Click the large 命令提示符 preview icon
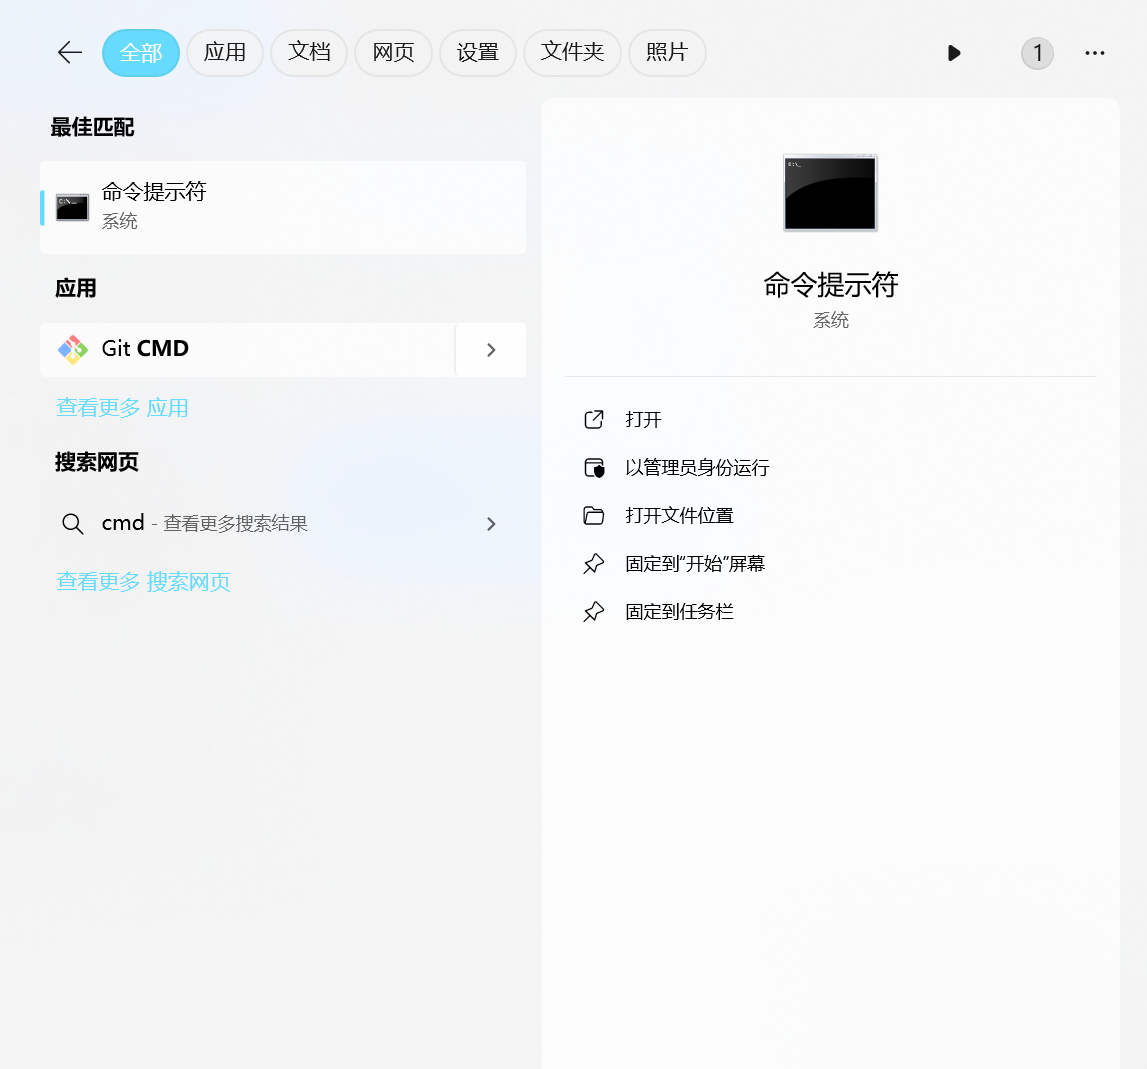The width and height of the screenshot is (1147, 1069). click(830, 193)
